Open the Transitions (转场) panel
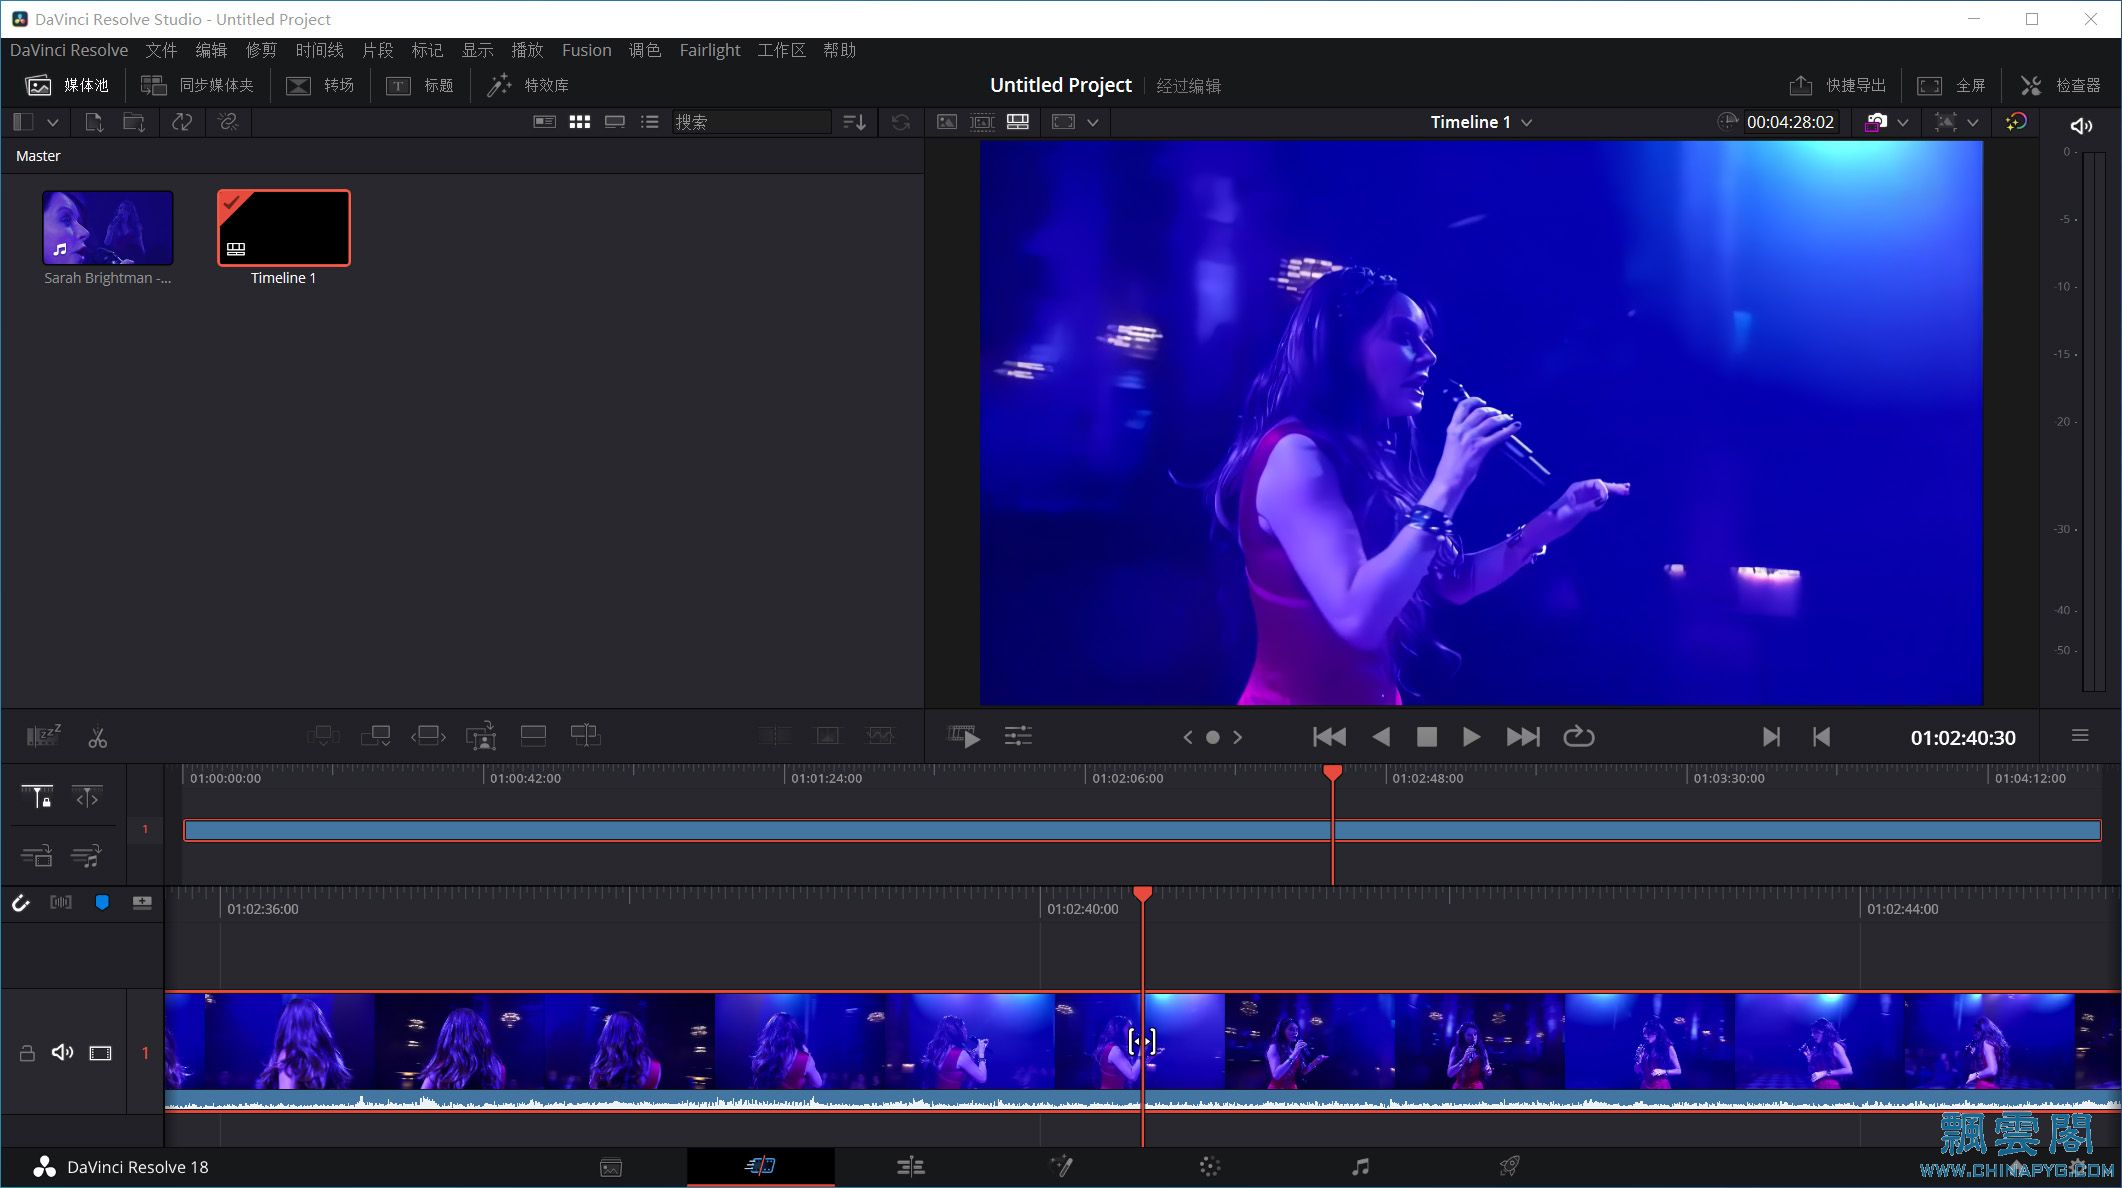This screenshot has width=2122, height=1188. 320,85
